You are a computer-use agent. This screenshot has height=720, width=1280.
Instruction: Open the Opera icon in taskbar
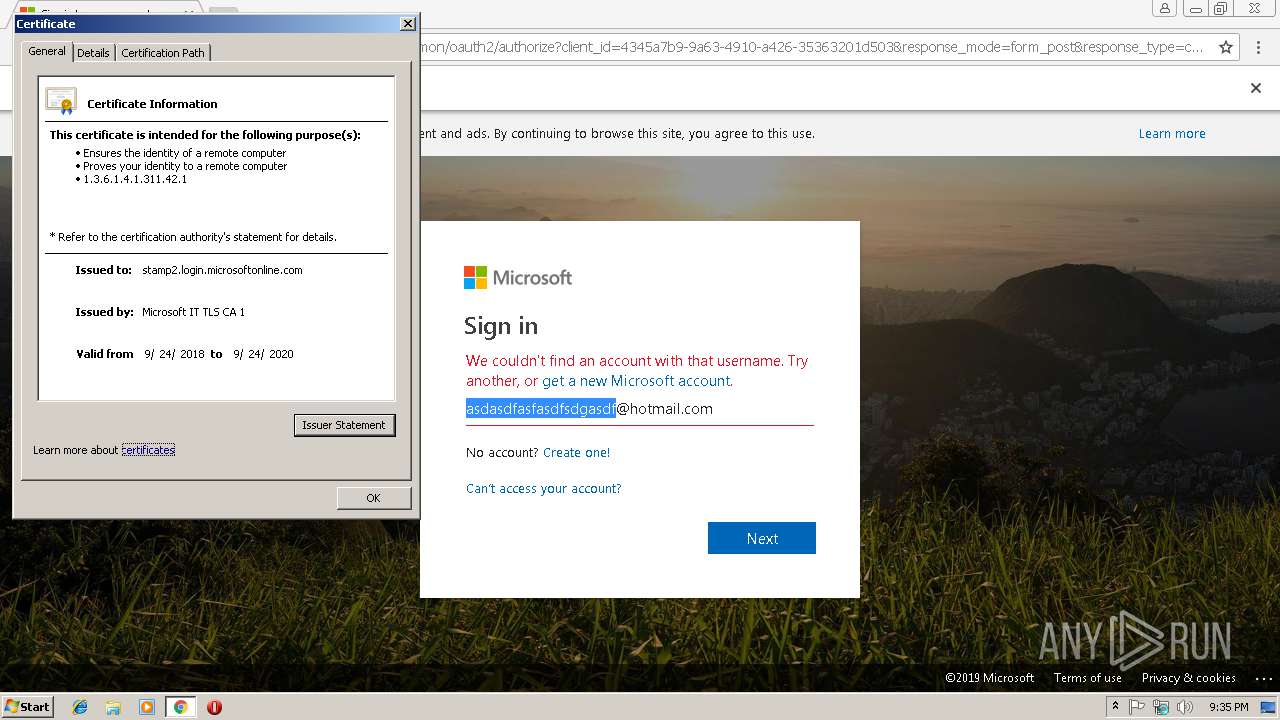[x=214, y=707]
